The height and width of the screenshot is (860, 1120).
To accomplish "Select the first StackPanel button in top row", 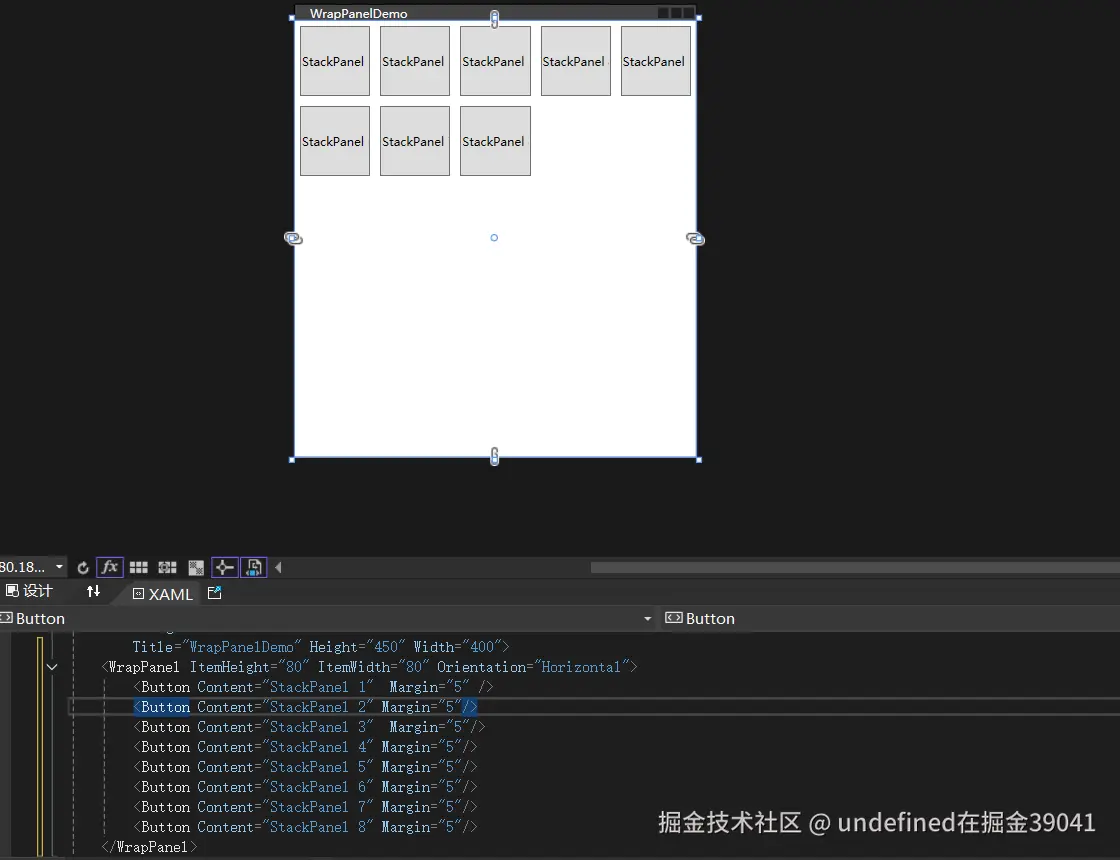I will (x=335, y=61).
